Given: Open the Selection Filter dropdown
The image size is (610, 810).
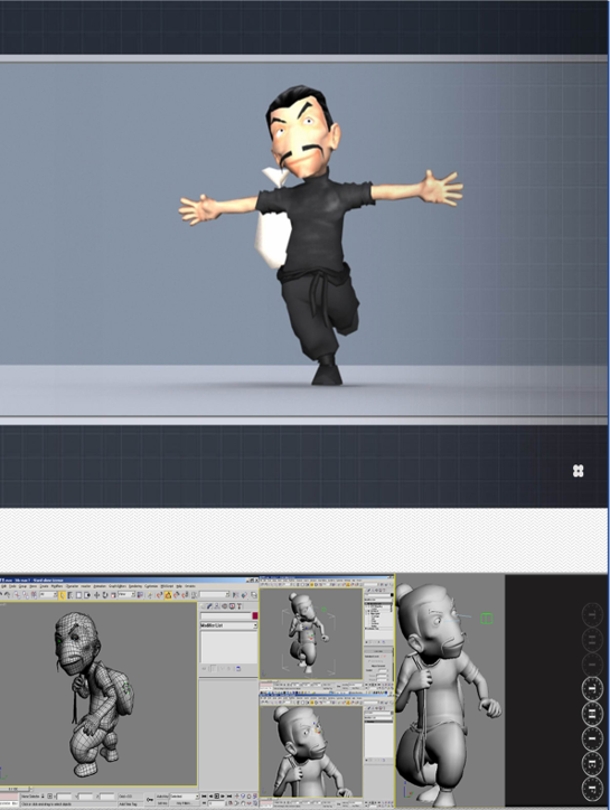Looking at the screenshot, I should pos(49,595).
